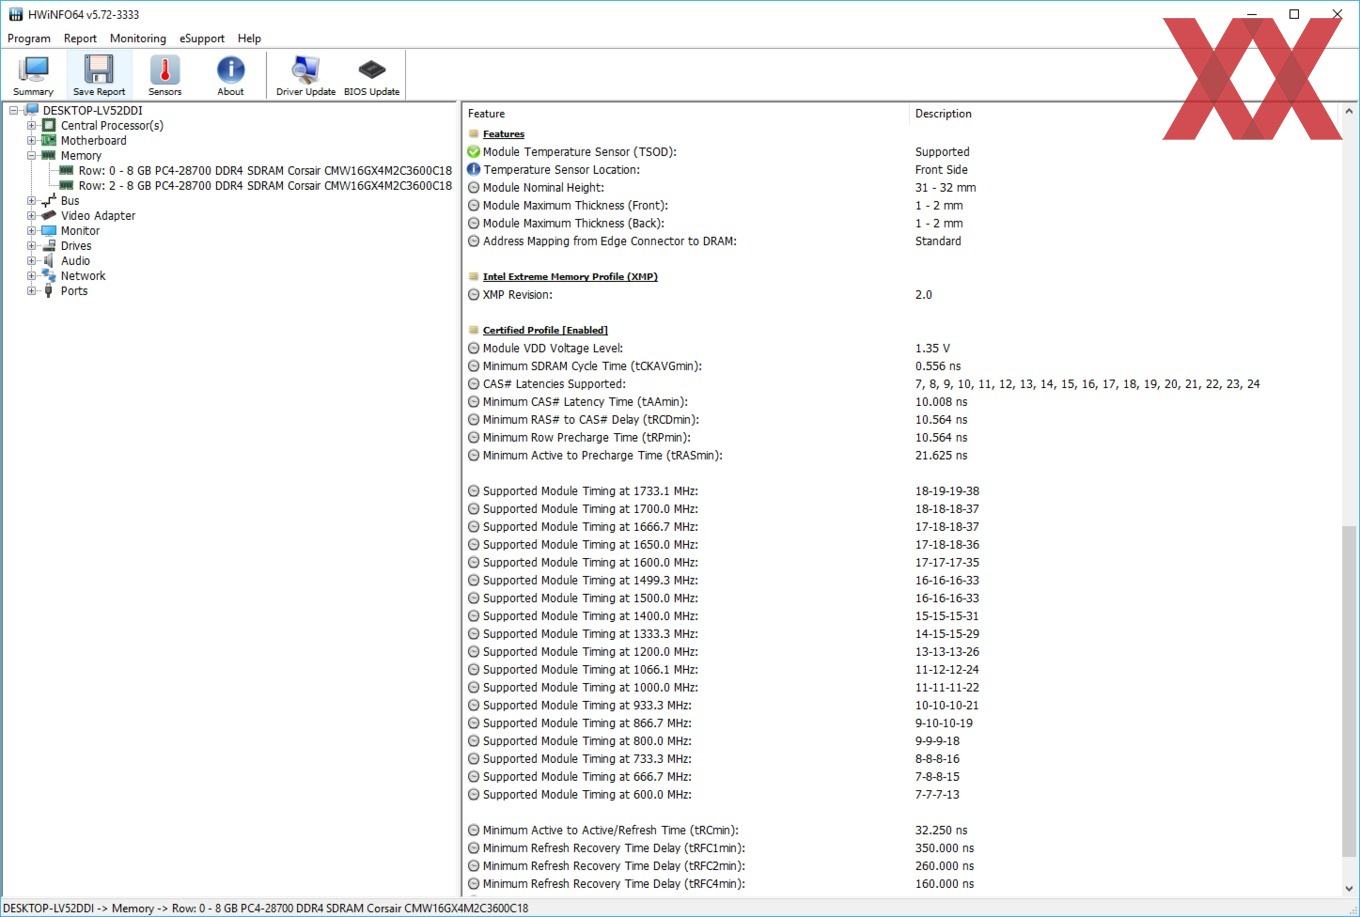Click the blue info icon beside Temperature Sensor Location
The width and height of the screenshot is (1360, 917).
pos(474,170)
